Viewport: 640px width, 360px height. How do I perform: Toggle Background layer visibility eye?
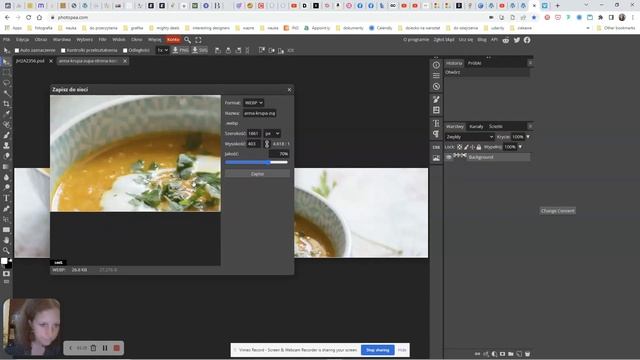tap(449, 157)
